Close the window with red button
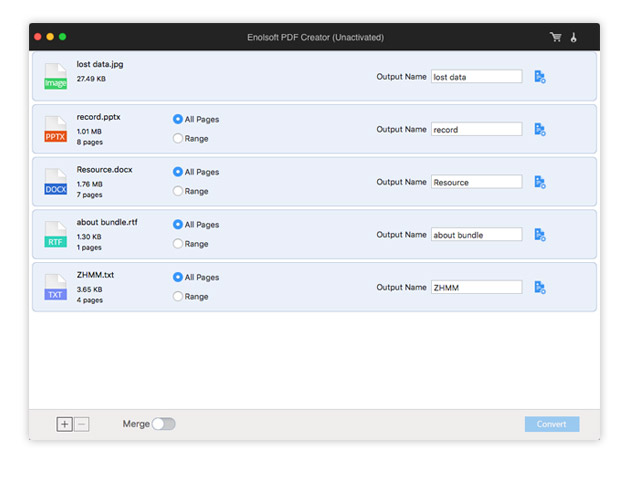Screen dimensions: 623x483 pyautogui.click(x=38, y=37)
